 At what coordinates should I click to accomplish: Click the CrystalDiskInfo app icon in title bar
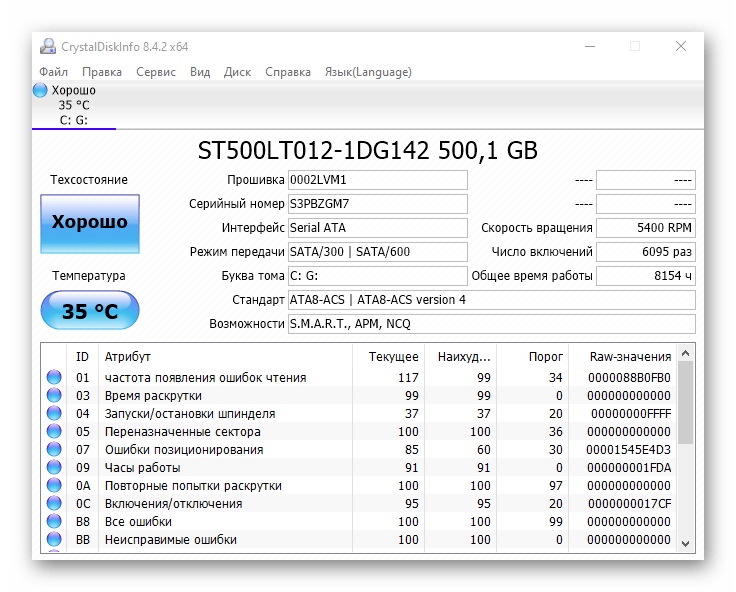(x=48, y=46)
